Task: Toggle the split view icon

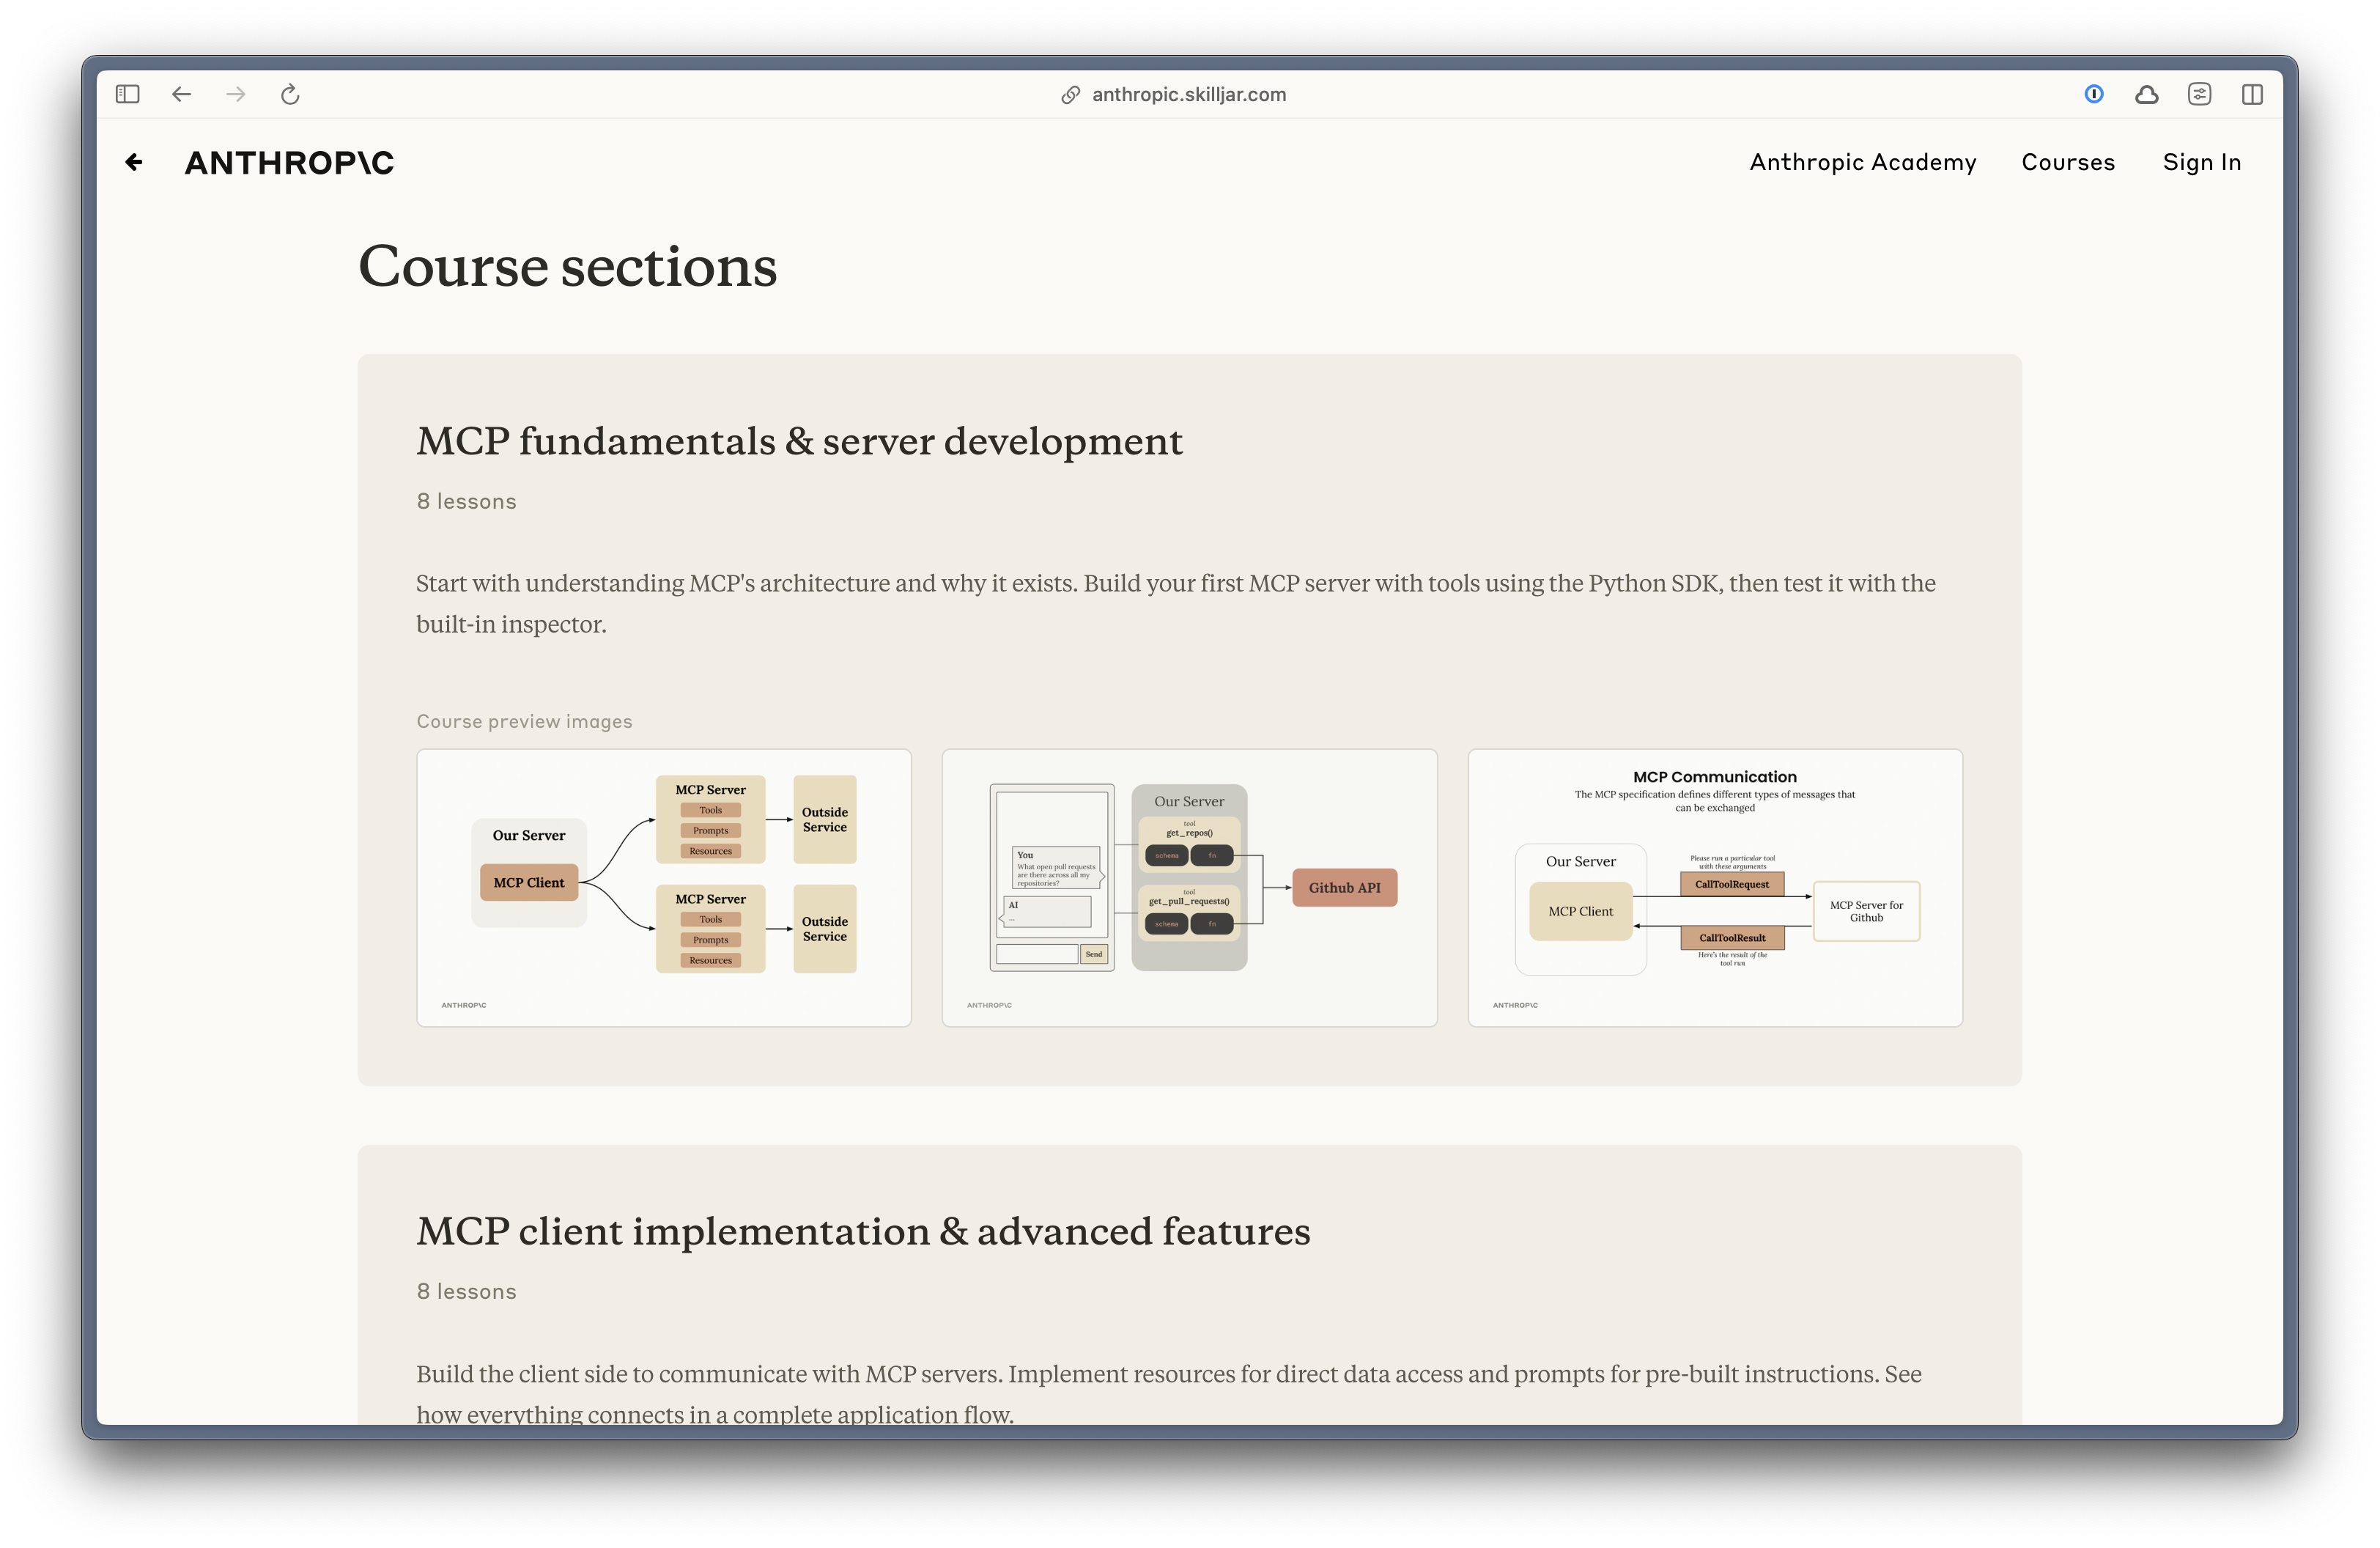Action: coord(2252,94)
